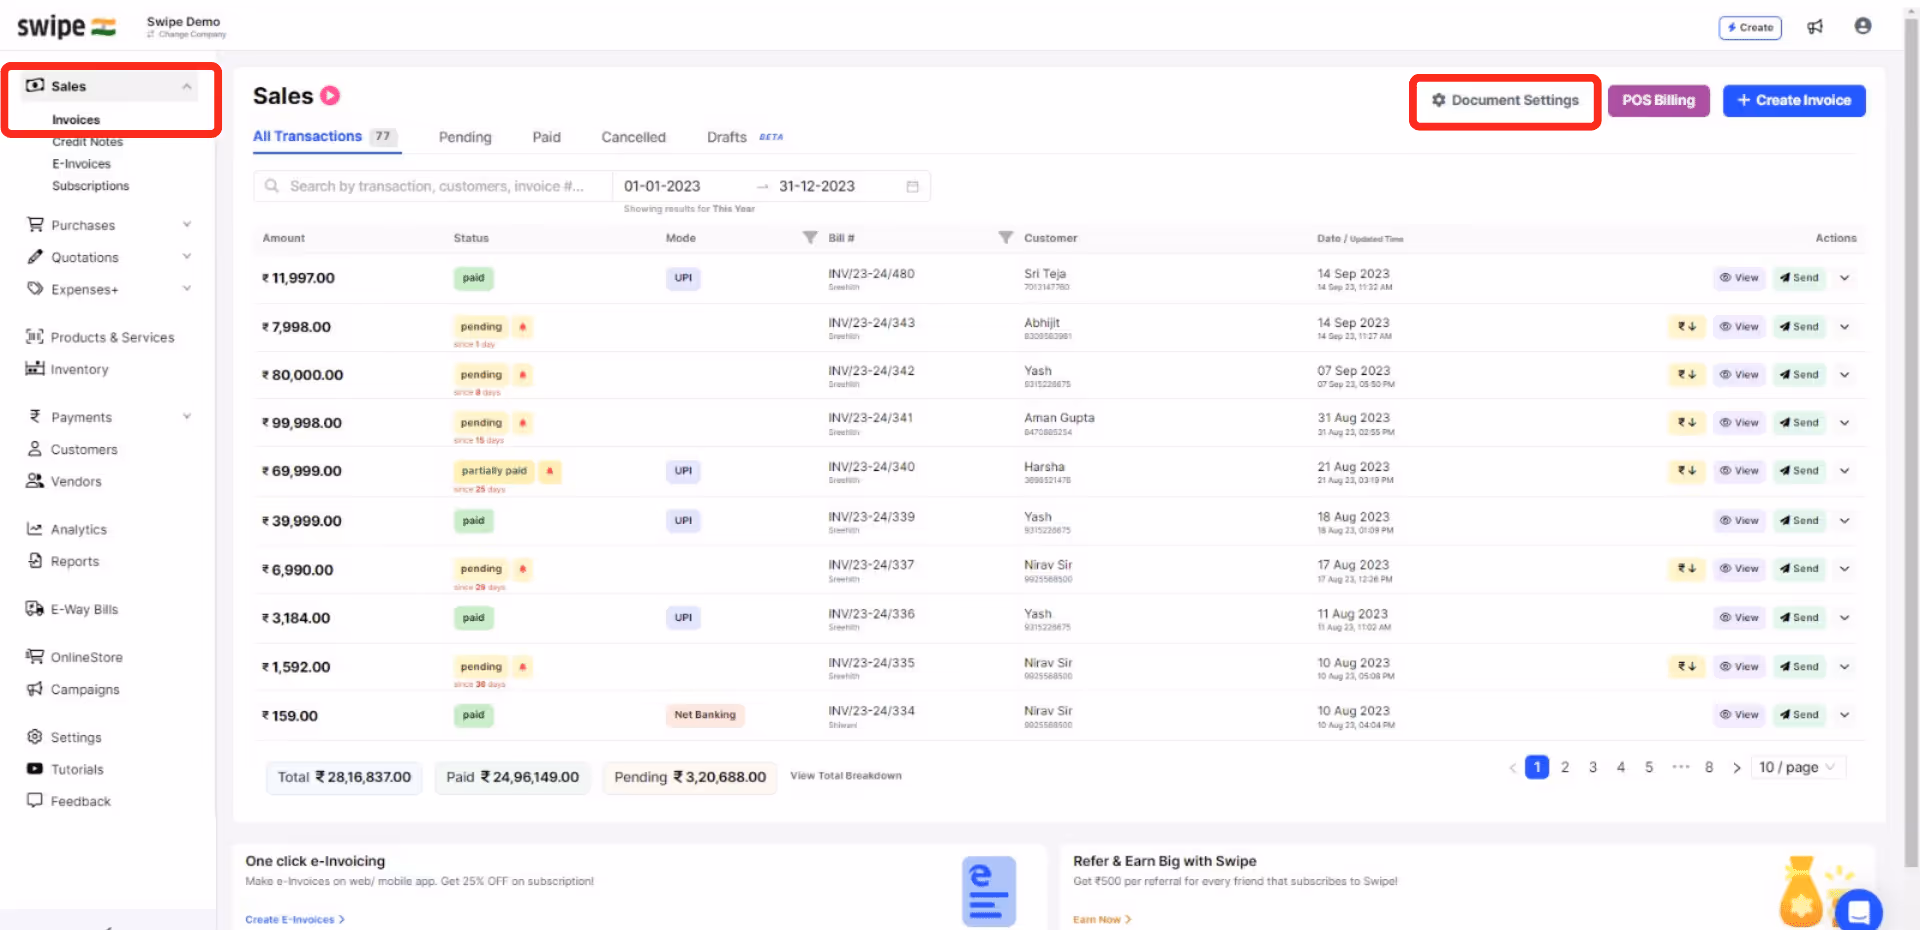Click reminder bell on Harsha partially paid status
Image resolution: width=1920 pixels, height=930 pixels.
click(x=549, y=471)
